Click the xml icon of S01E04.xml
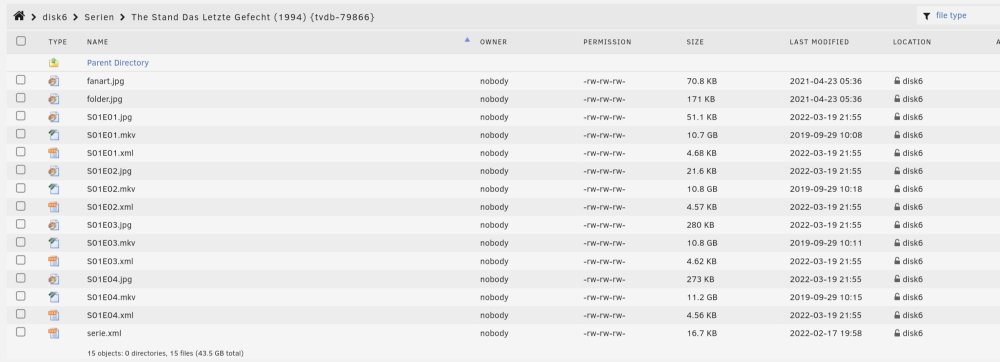This screenshot has width=1000, height=362. coord(54,315)
